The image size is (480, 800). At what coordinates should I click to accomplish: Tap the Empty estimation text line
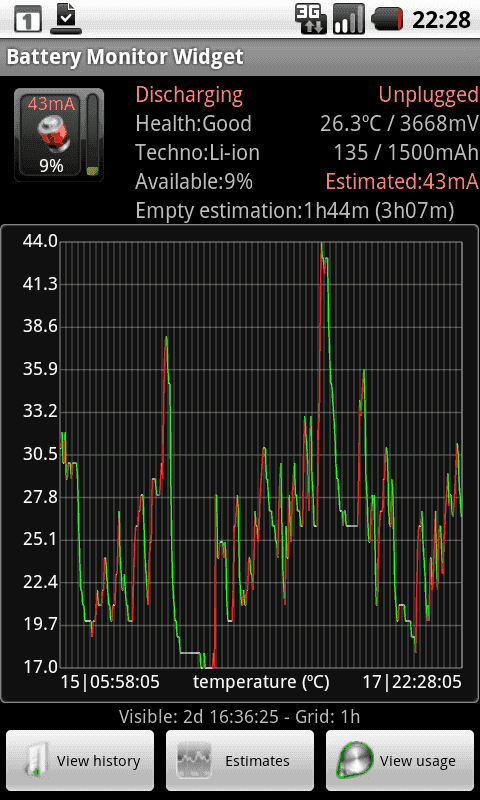tap(295, 211)
